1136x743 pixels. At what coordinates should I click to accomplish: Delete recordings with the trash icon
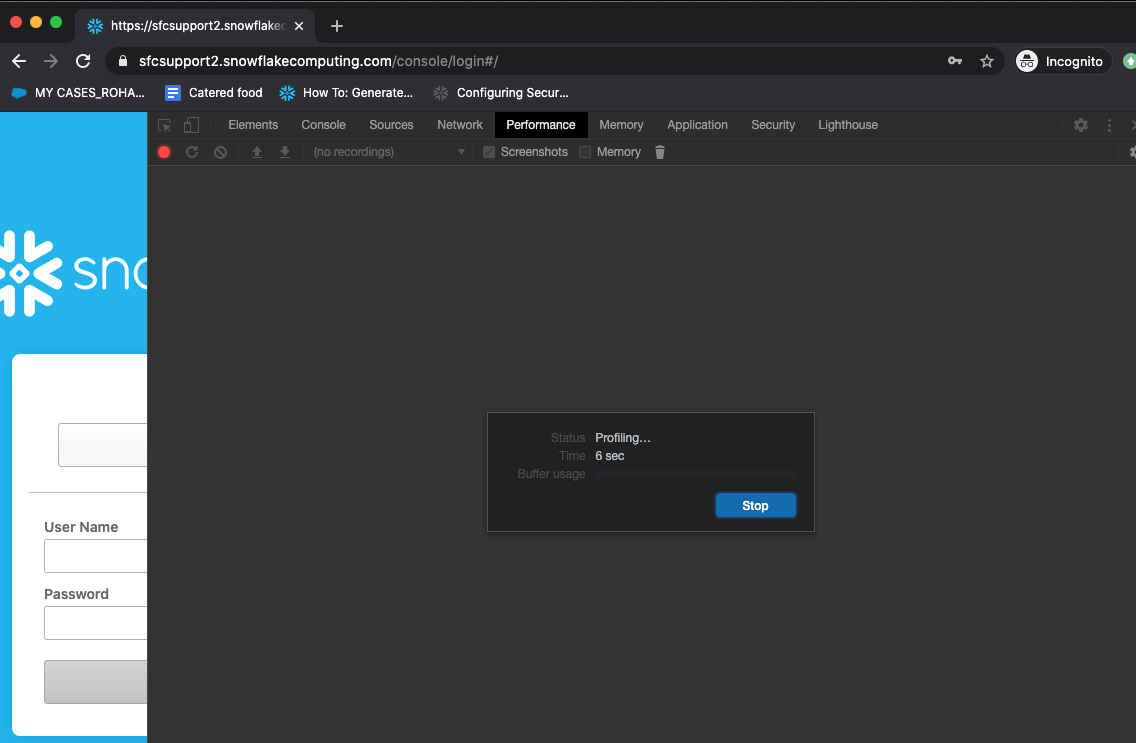pos(659,152)
